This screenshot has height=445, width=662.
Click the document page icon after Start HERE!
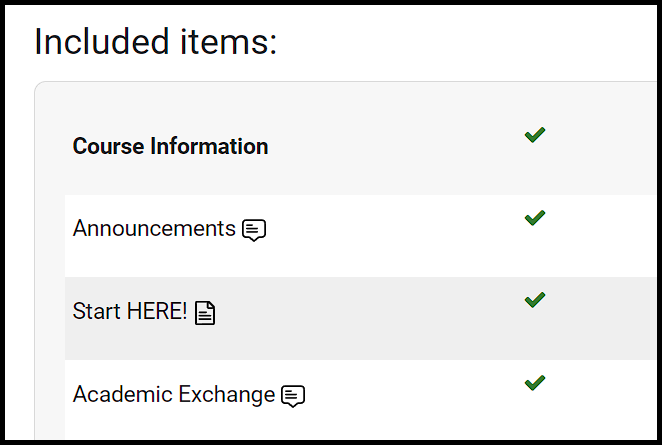(205, 313)
